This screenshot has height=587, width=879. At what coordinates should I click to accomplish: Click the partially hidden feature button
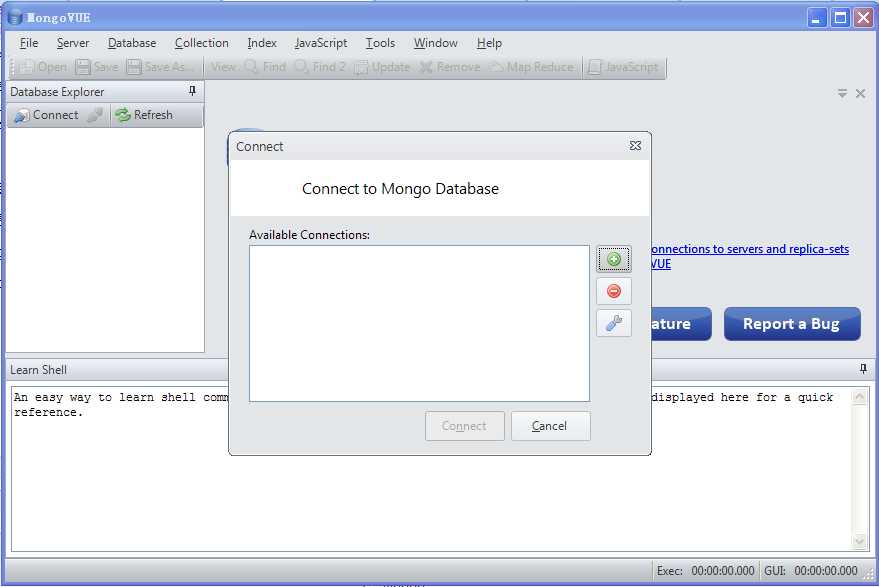coord(682,324)
